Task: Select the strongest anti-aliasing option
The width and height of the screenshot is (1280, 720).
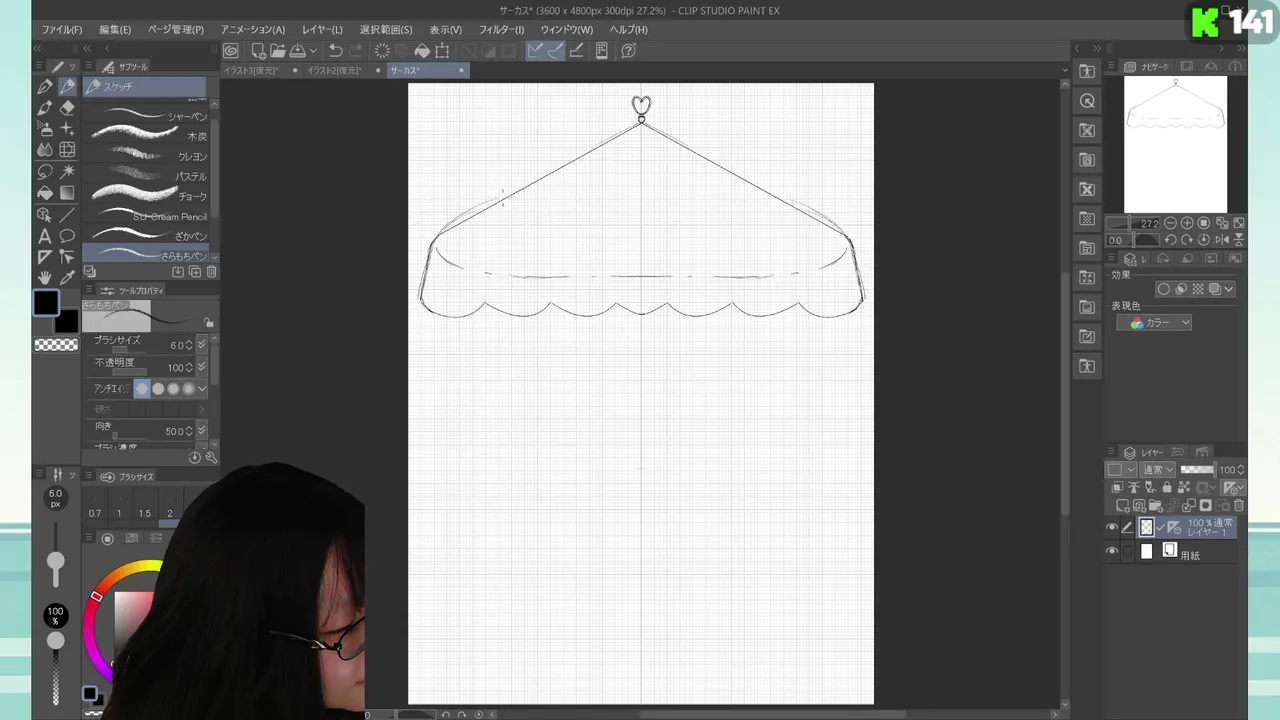Action: point(189,389)
